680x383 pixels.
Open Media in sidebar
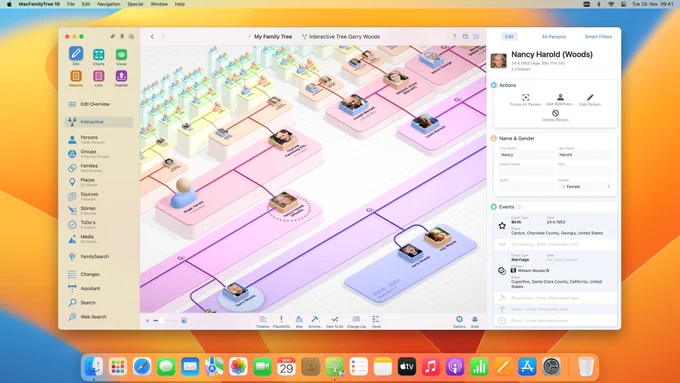coord(99,239)
